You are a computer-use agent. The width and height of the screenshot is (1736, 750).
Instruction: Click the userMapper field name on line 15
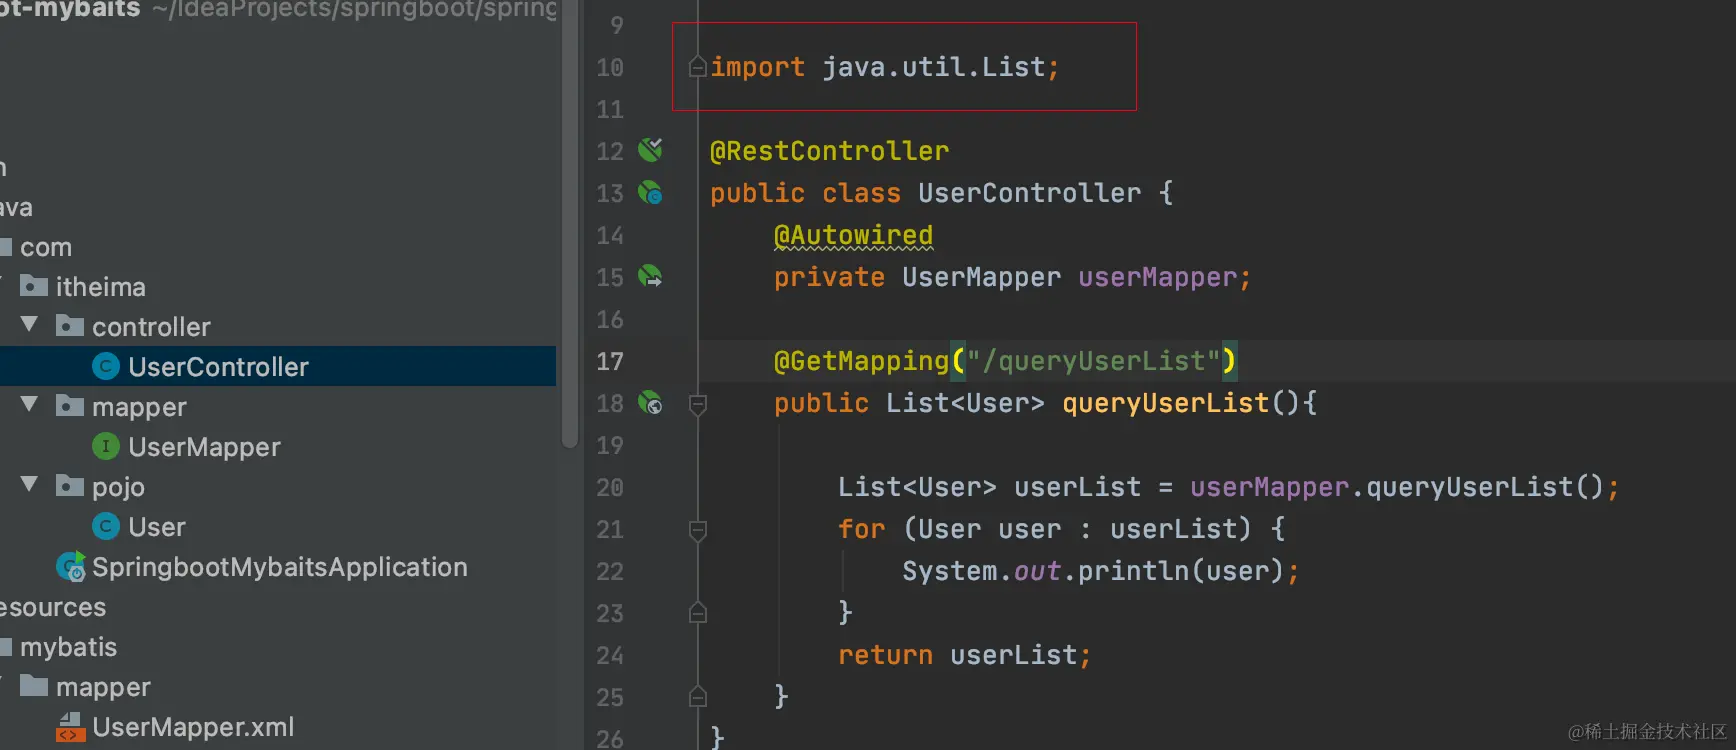pos(1157,277)
